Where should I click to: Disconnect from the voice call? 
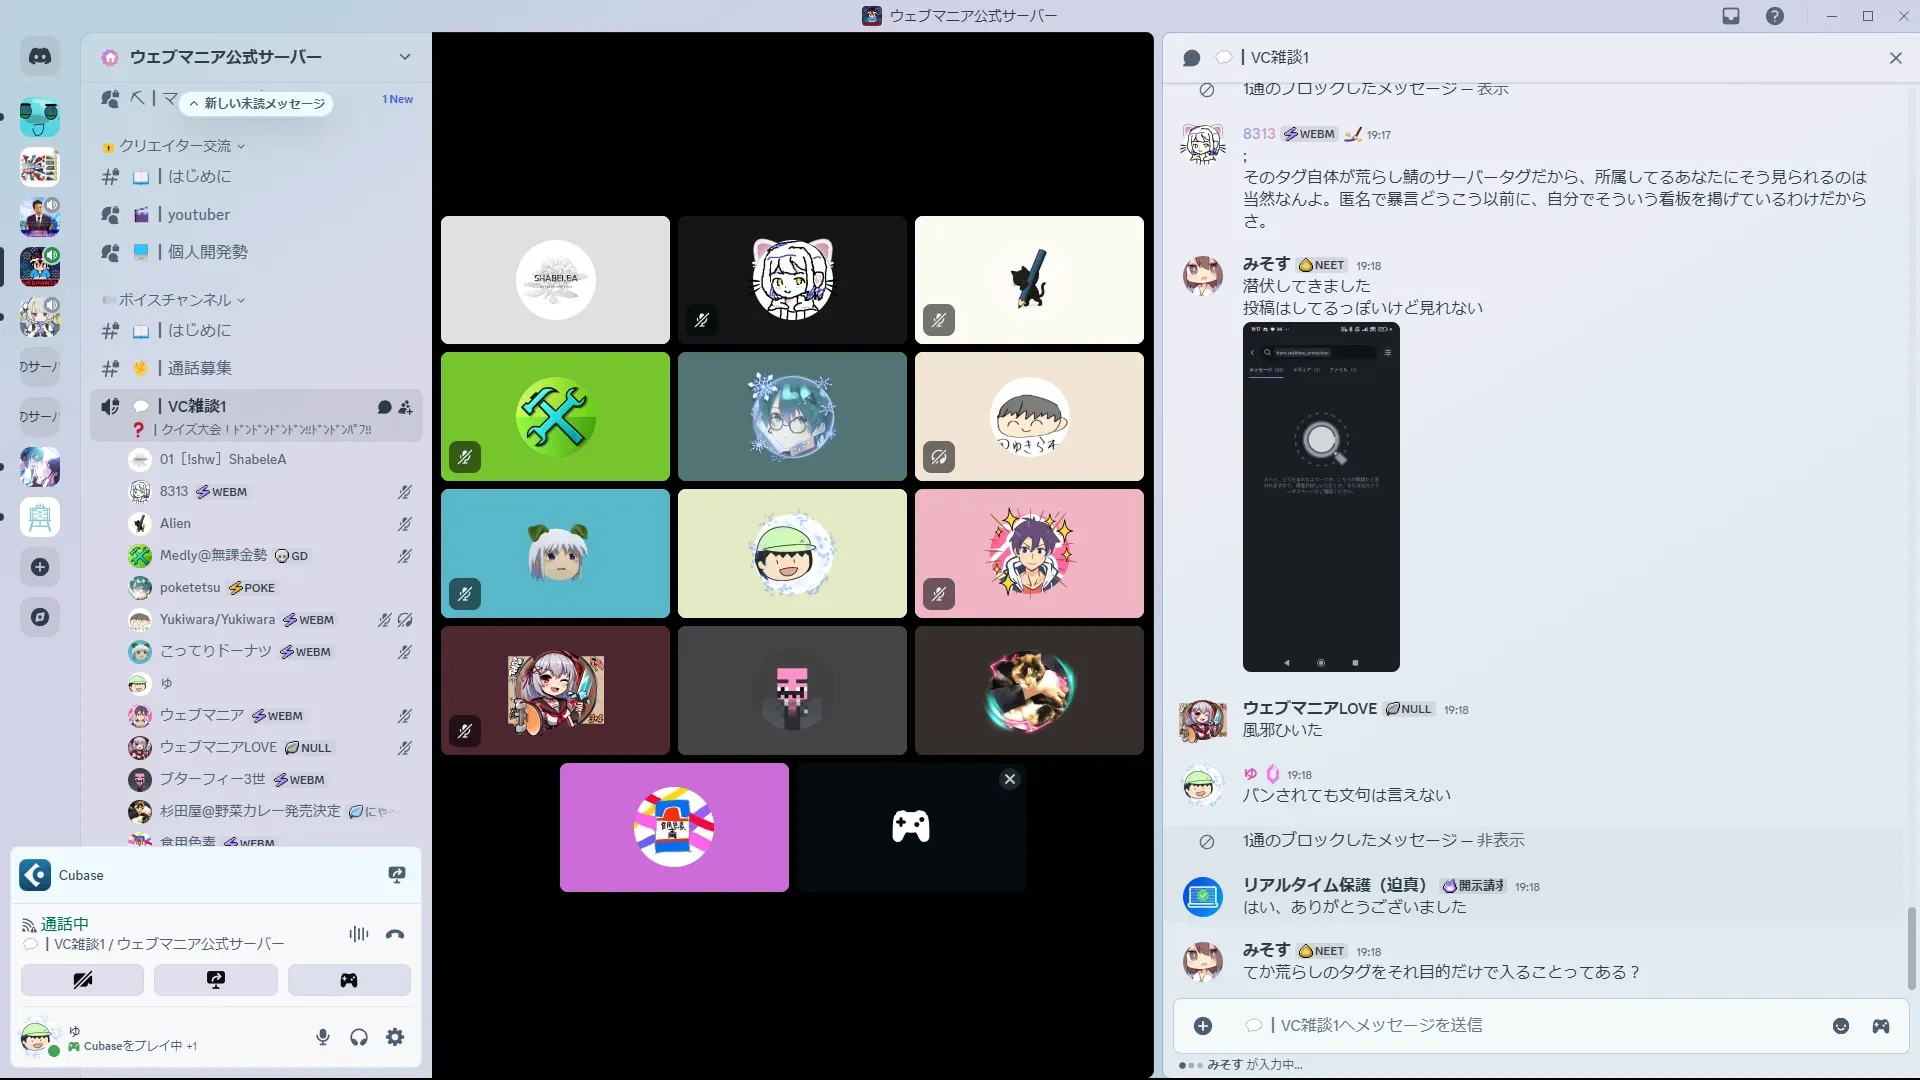395,934
